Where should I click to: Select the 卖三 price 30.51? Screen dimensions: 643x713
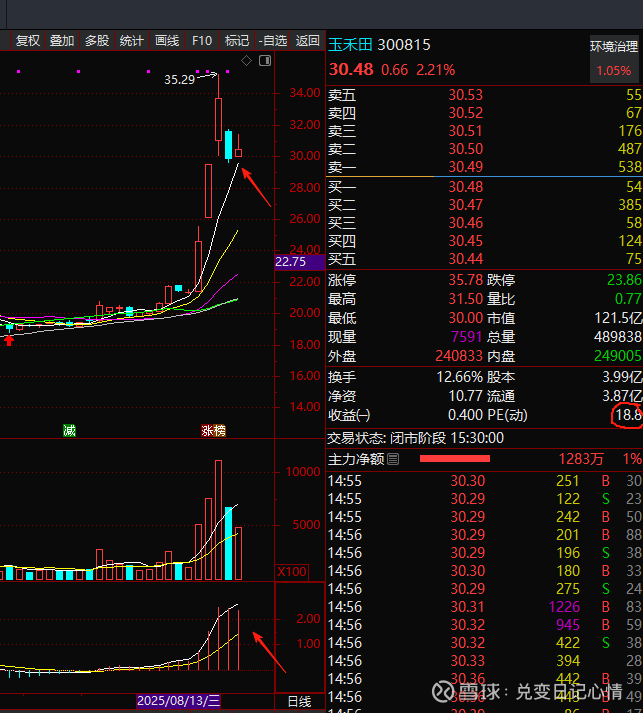pos(466,131)
